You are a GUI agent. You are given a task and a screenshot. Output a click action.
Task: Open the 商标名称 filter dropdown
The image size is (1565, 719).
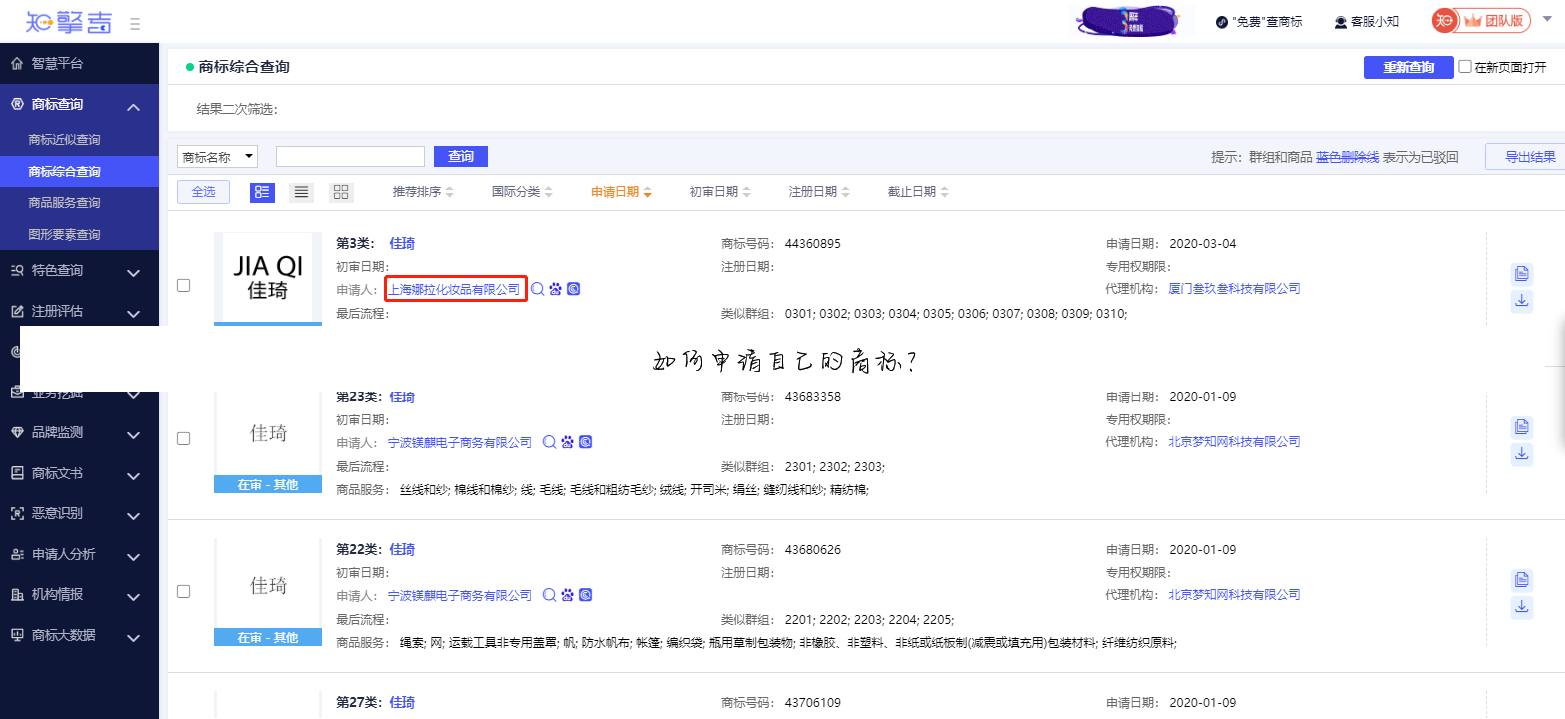tap(217, 157)
